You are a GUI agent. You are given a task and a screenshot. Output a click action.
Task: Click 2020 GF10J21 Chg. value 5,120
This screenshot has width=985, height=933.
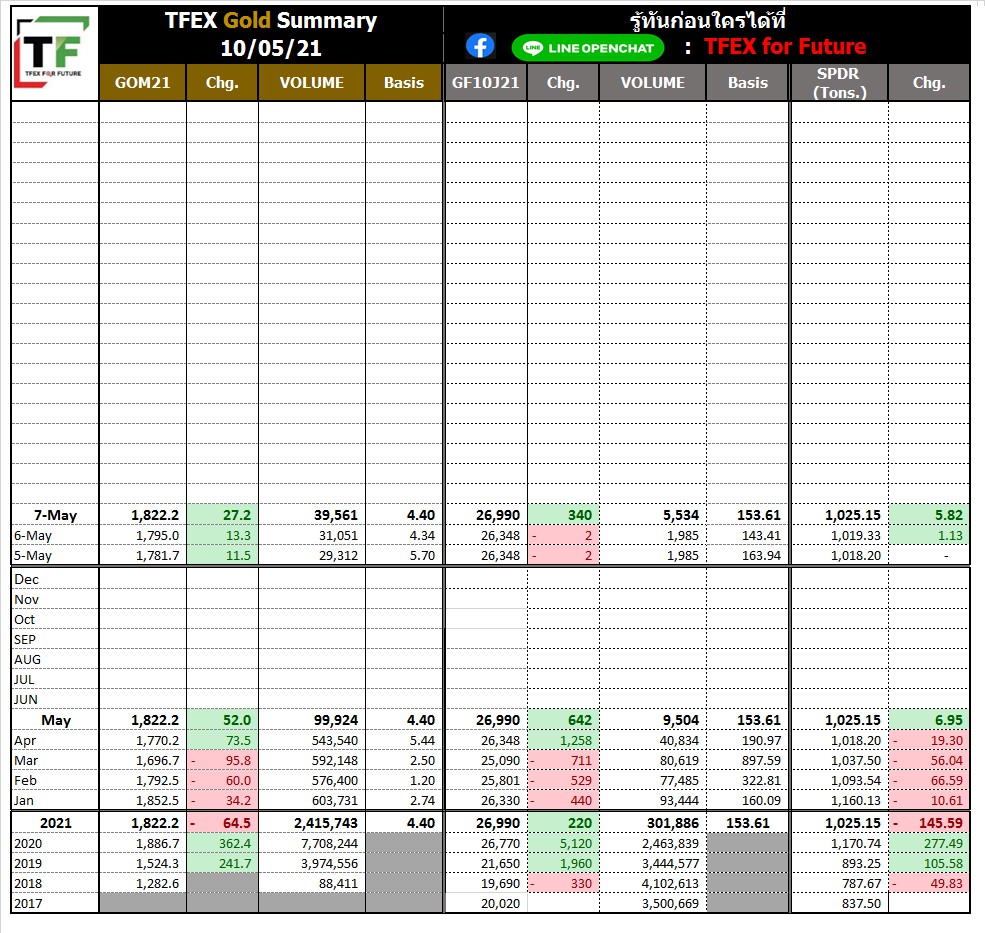[x=576, y=844]
